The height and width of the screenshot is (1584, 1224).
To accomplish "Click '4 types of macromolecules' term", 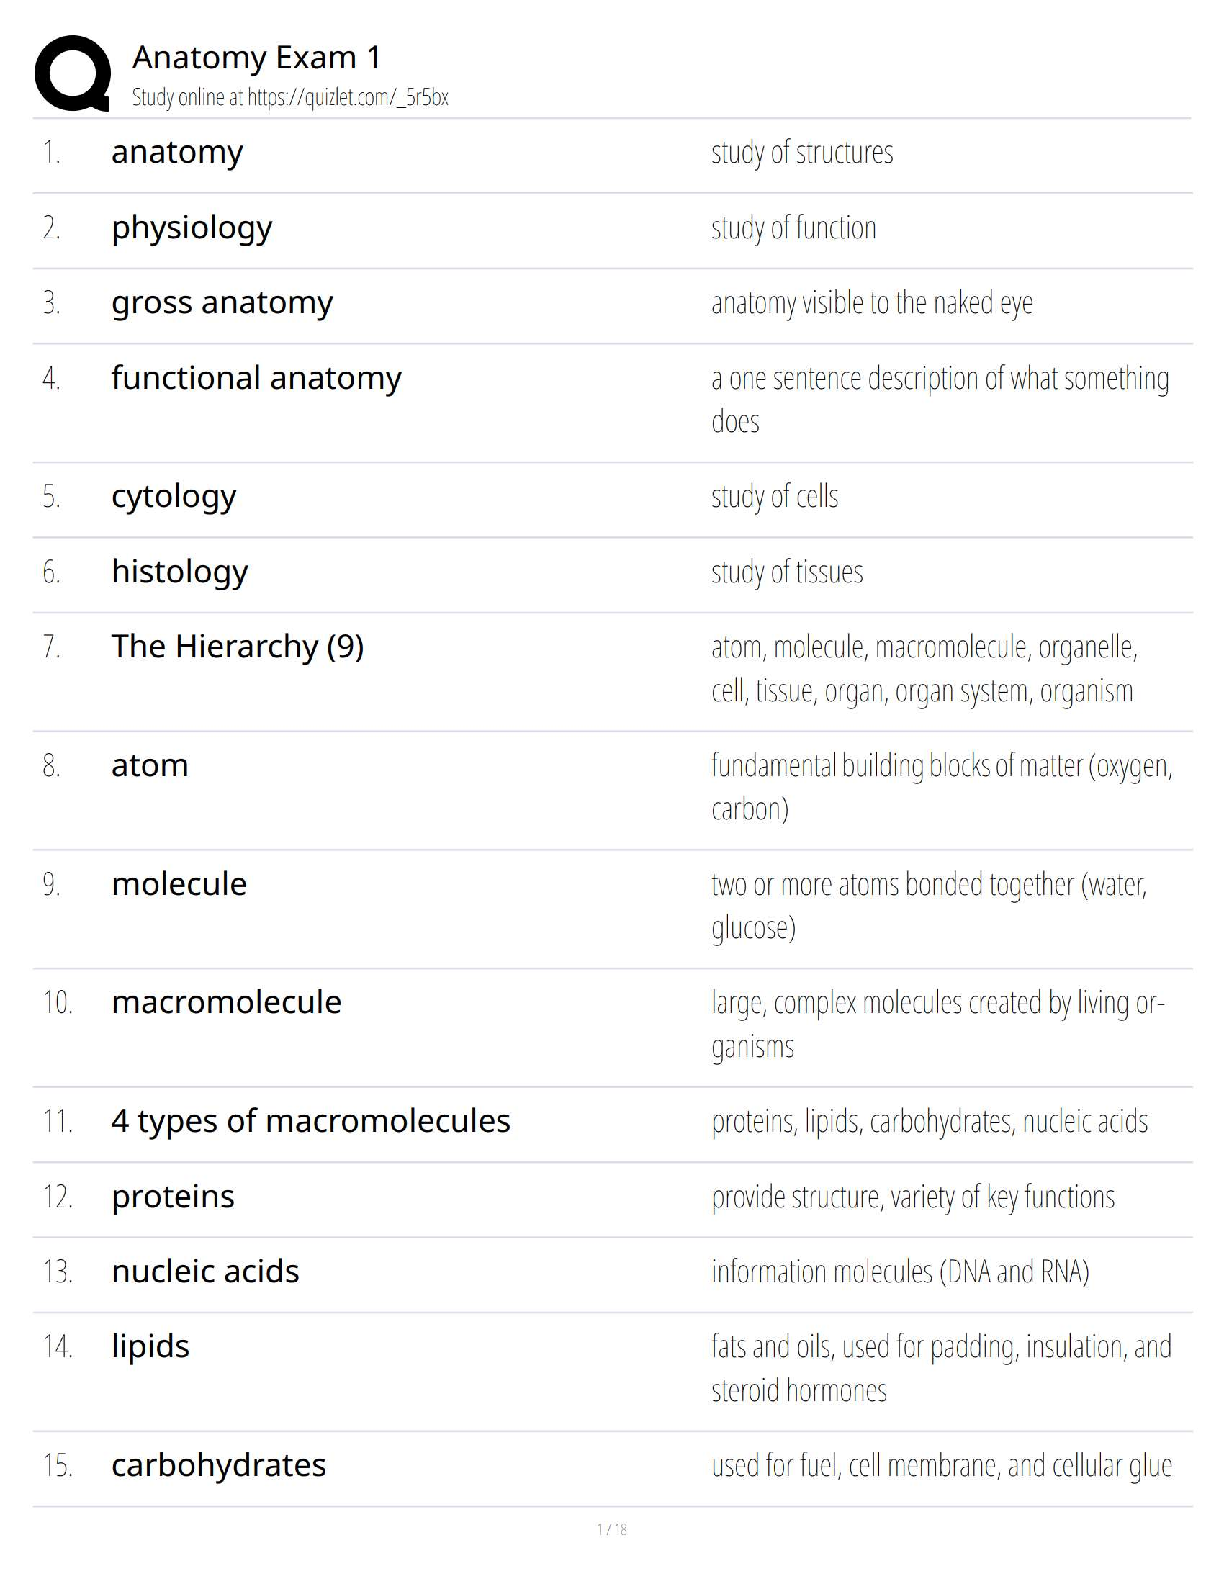I will click(x=310, y=1121).
